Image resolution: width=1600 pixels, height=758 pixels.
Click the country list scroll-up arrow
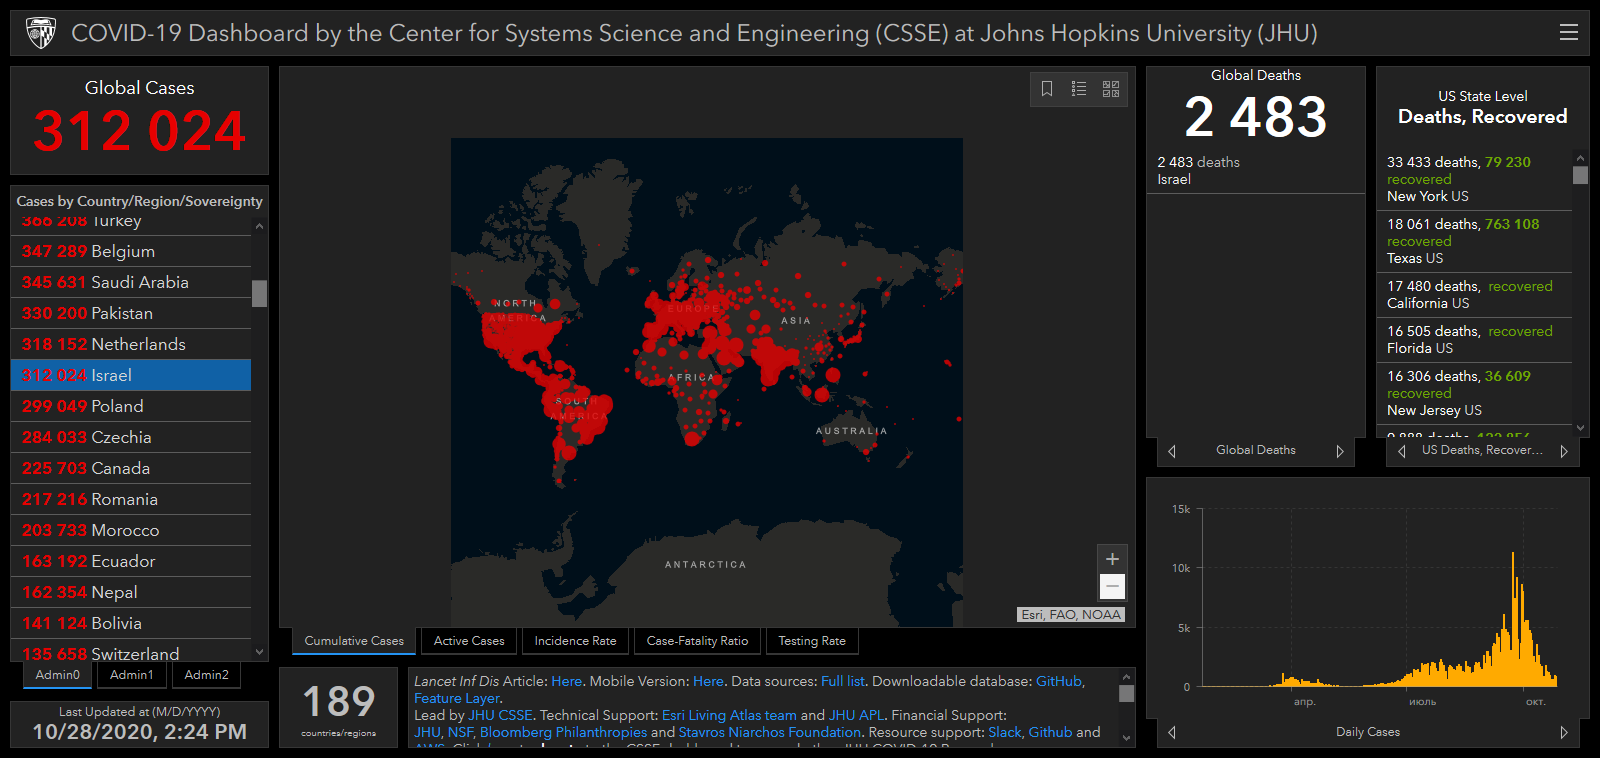[x=260, y=226]
